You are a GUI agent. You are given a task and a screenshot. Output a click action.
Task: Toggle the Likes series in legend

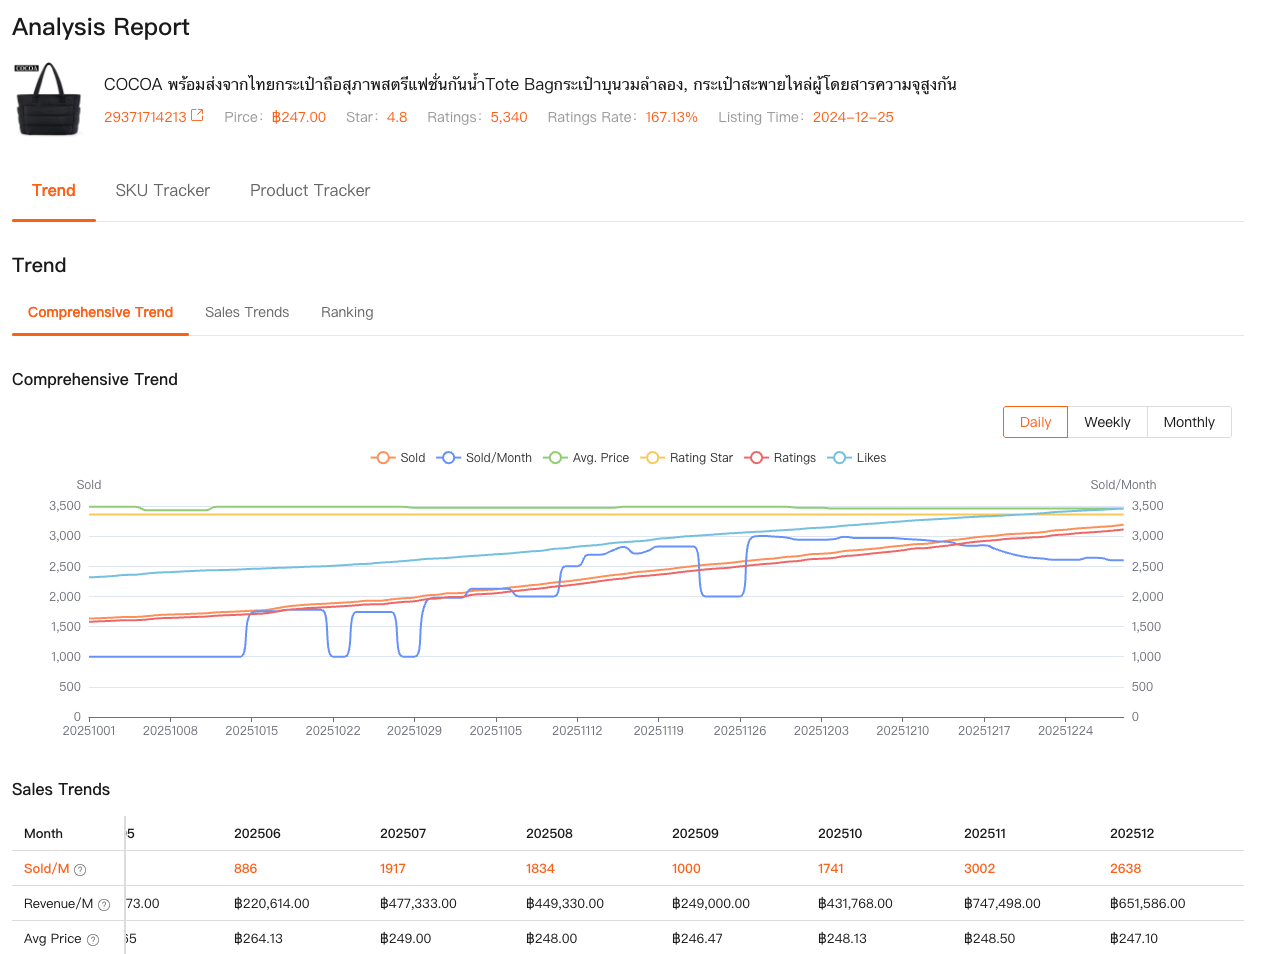click(858, 458)
